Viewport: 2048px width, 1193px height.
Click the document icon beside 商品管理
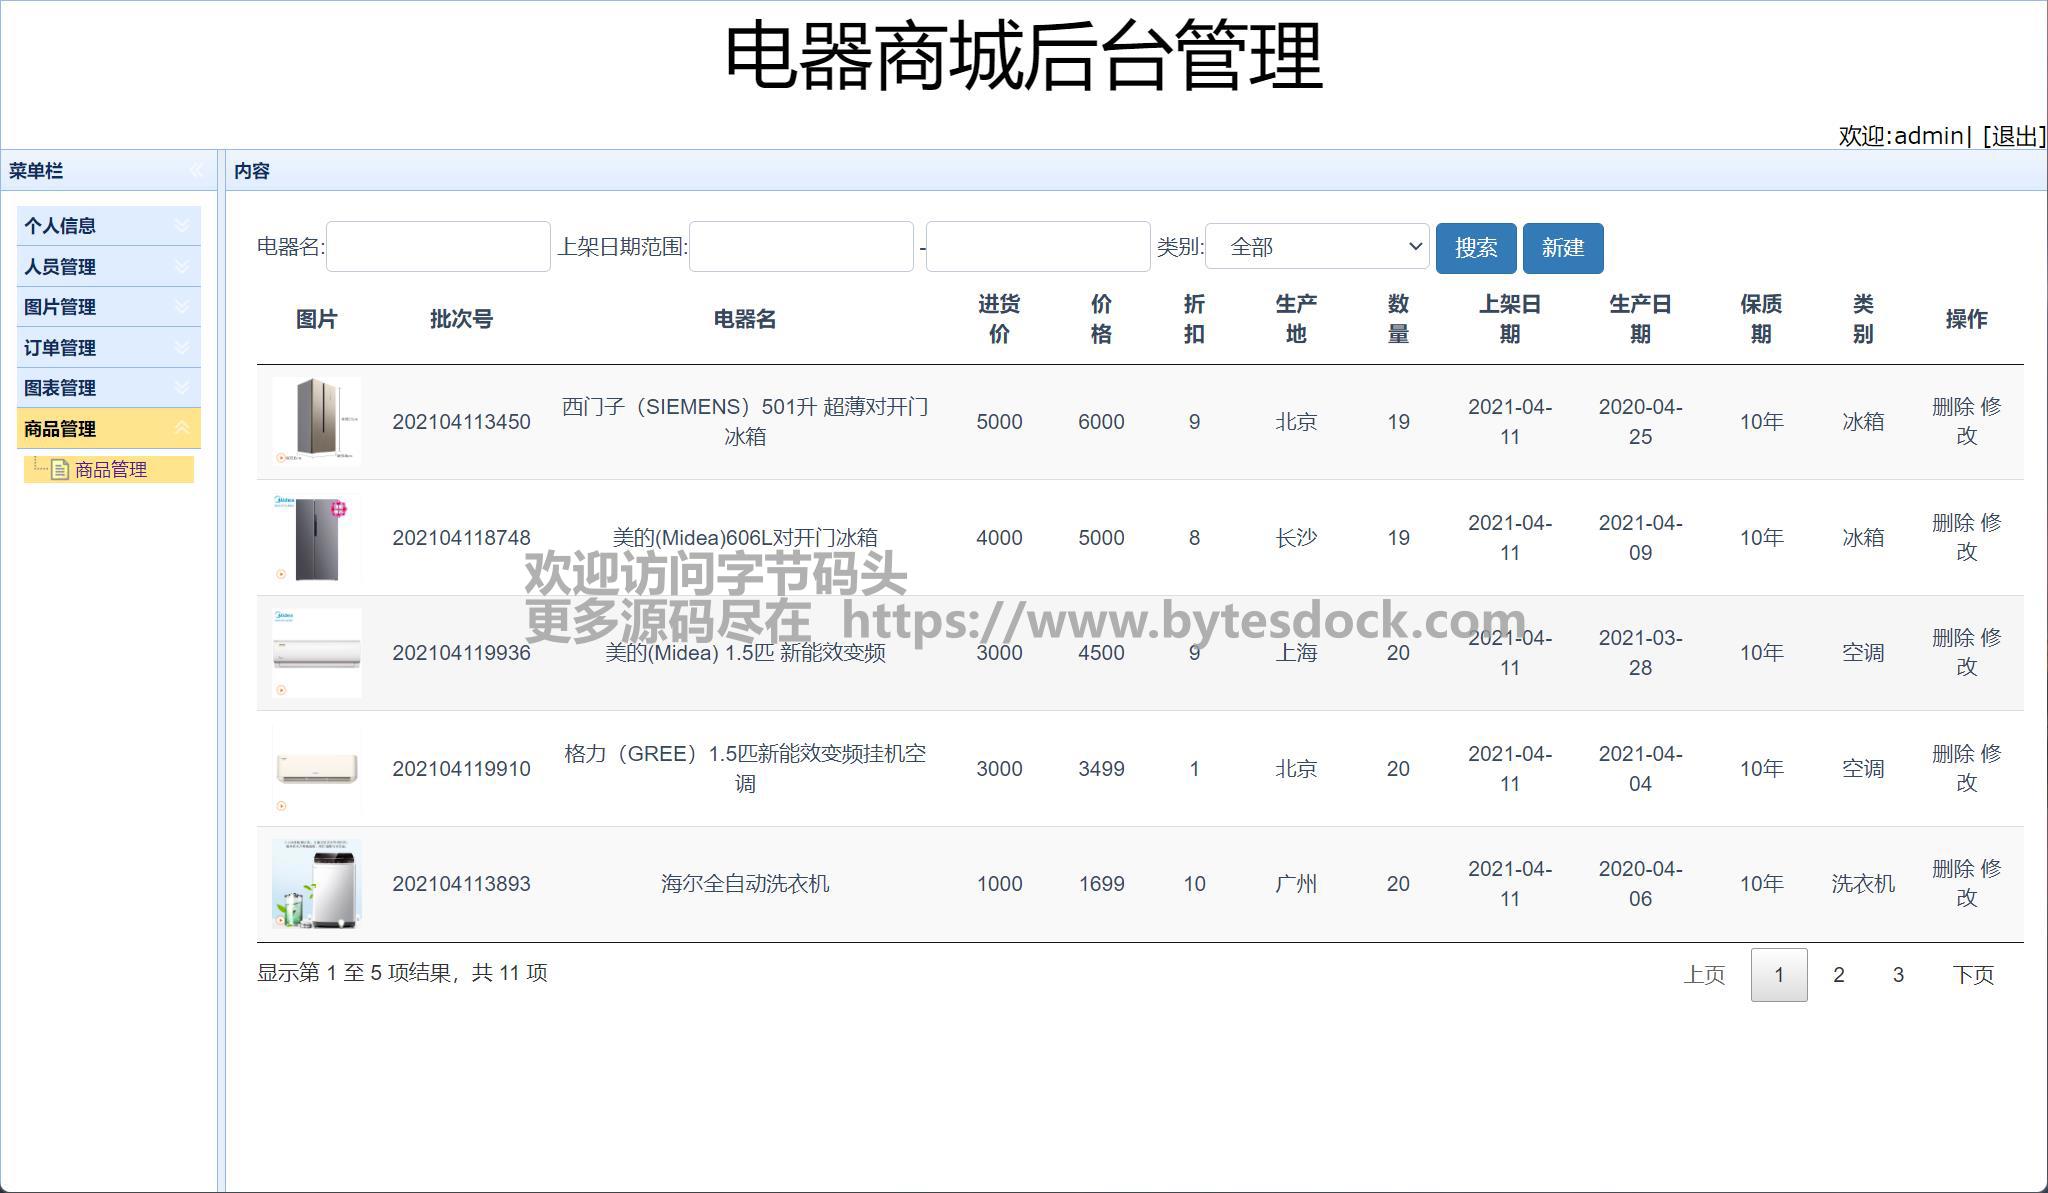[60, 470]
